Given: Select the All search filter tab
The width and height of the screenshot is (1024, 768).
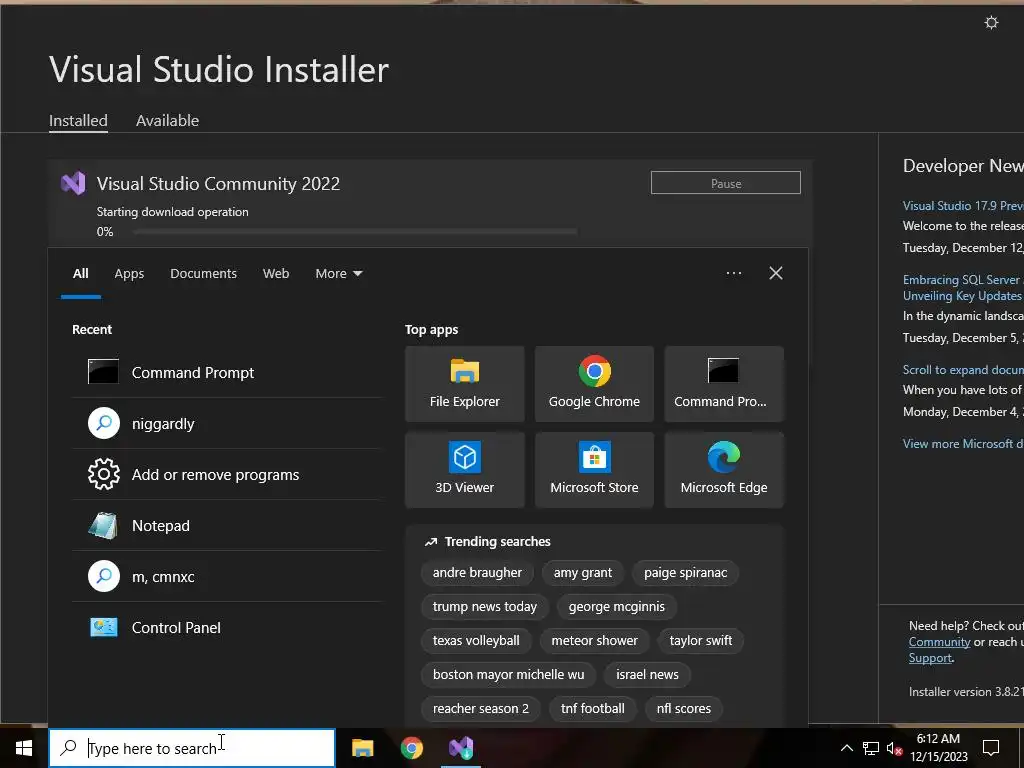Looking at the screenshot, I should pyautogui.click(x=80, y=274).
